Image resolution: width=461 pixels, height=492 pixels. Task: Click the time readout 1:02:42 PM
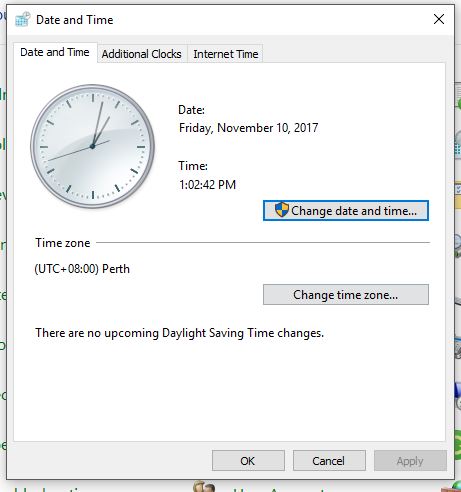tap(207, 185)
